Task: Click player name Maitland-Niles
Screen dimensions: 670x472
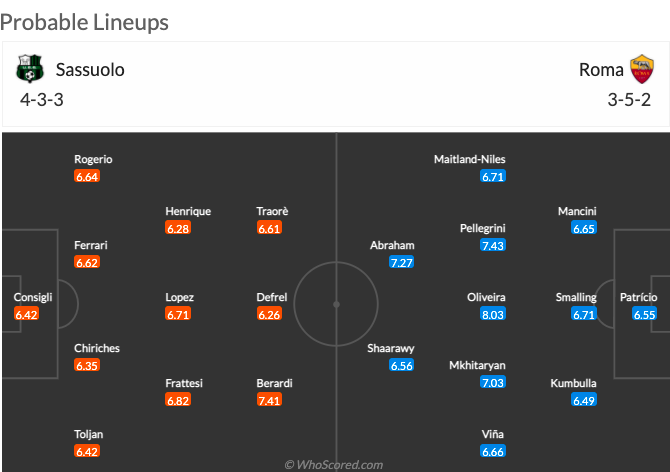Action: pos(470,159)
